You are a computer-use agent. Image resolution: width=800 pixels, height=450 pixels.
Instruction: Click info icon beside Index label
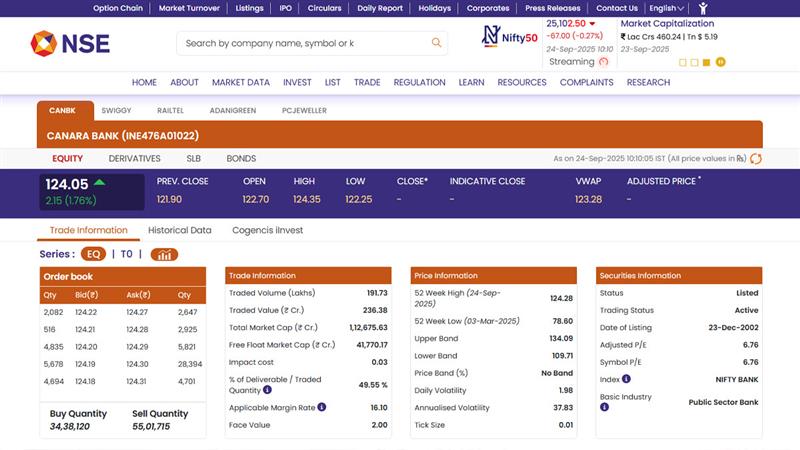click(x=626, y=379)
